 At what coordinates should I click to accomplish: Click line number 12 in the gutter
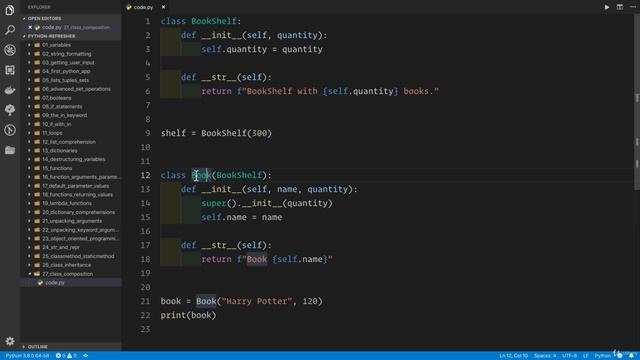coord(145,175)
